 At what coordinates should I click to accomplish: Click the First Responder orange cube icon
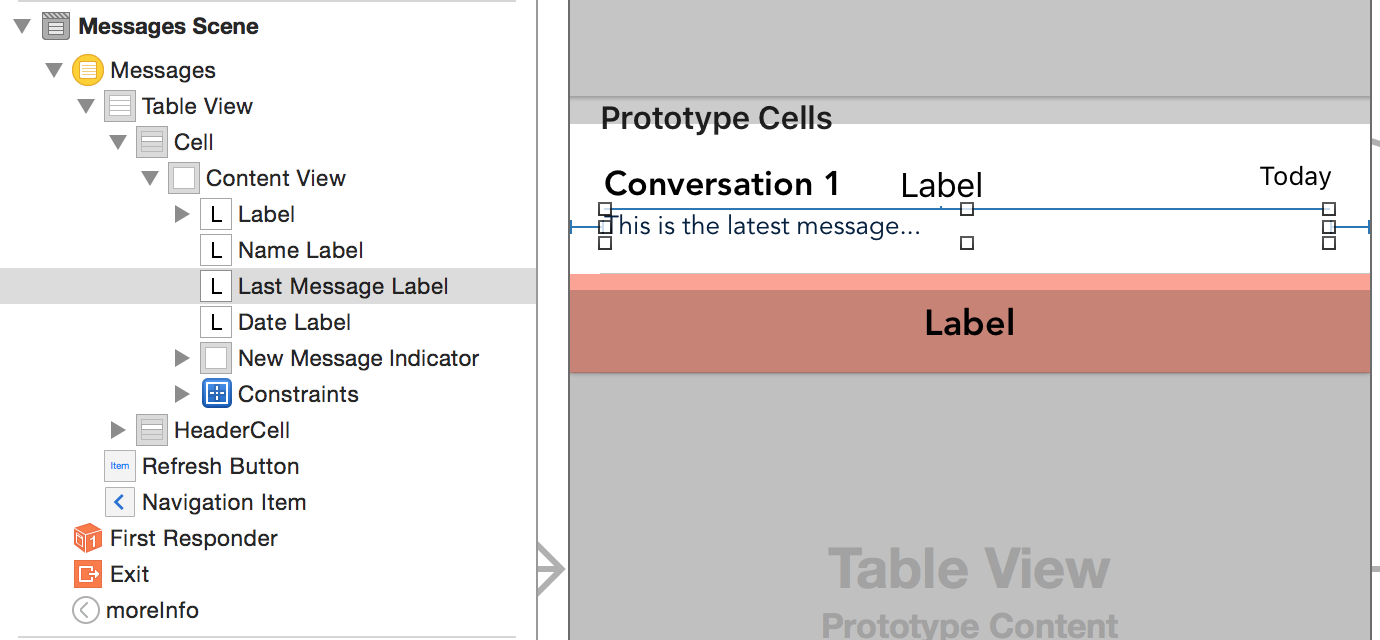[88, 538]
